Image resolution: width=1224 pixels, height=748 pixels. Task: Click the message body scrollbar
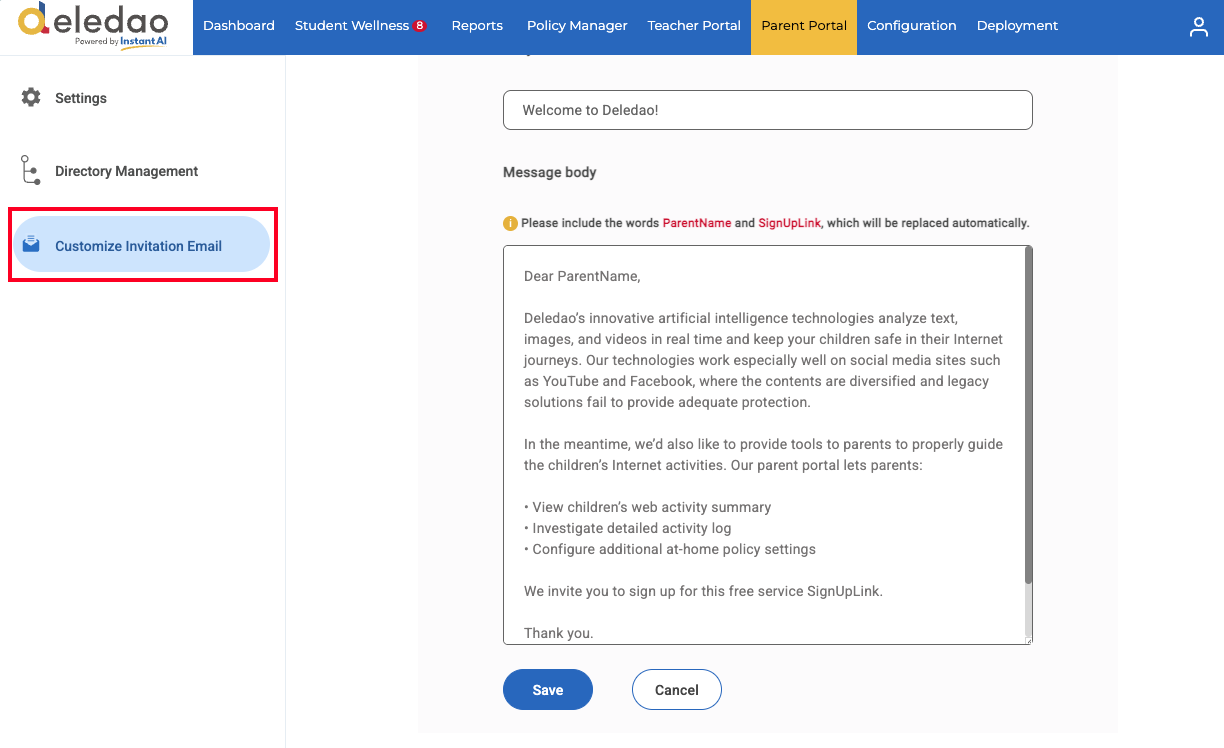pos(1028,415)
